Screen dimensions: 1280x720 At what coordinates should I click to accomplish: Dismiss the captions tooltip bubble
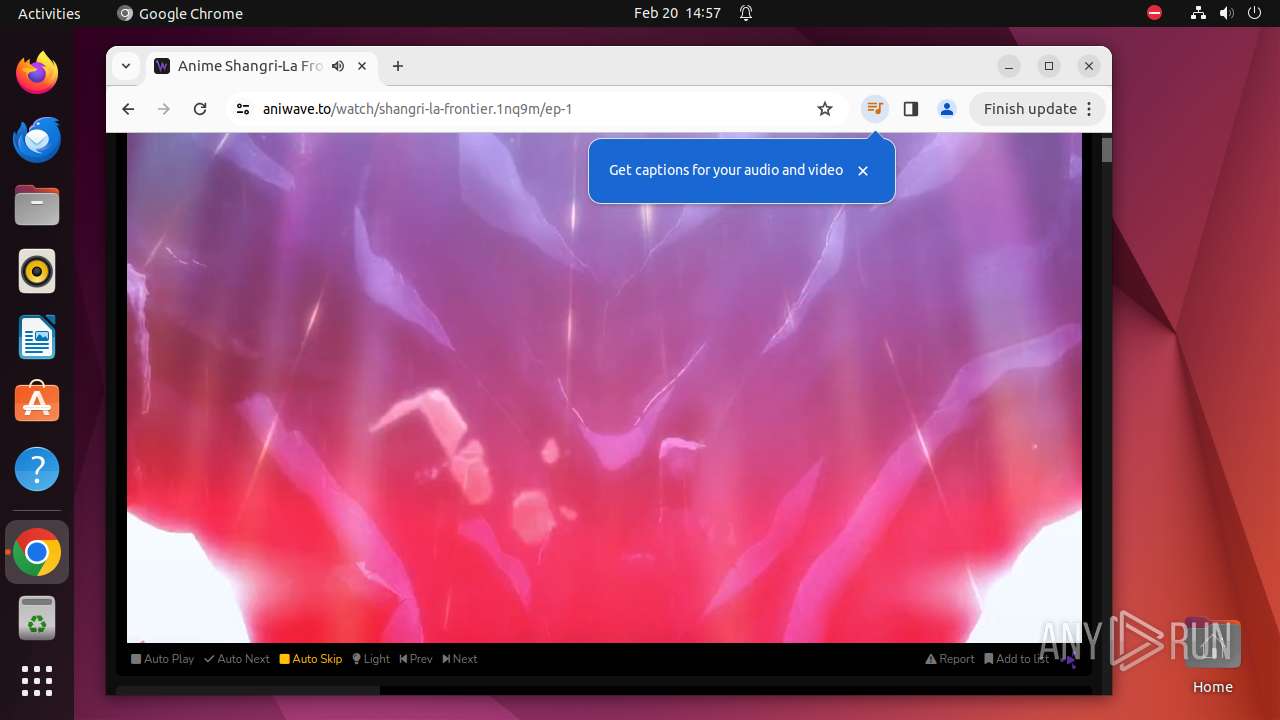[x=863, y=171]
